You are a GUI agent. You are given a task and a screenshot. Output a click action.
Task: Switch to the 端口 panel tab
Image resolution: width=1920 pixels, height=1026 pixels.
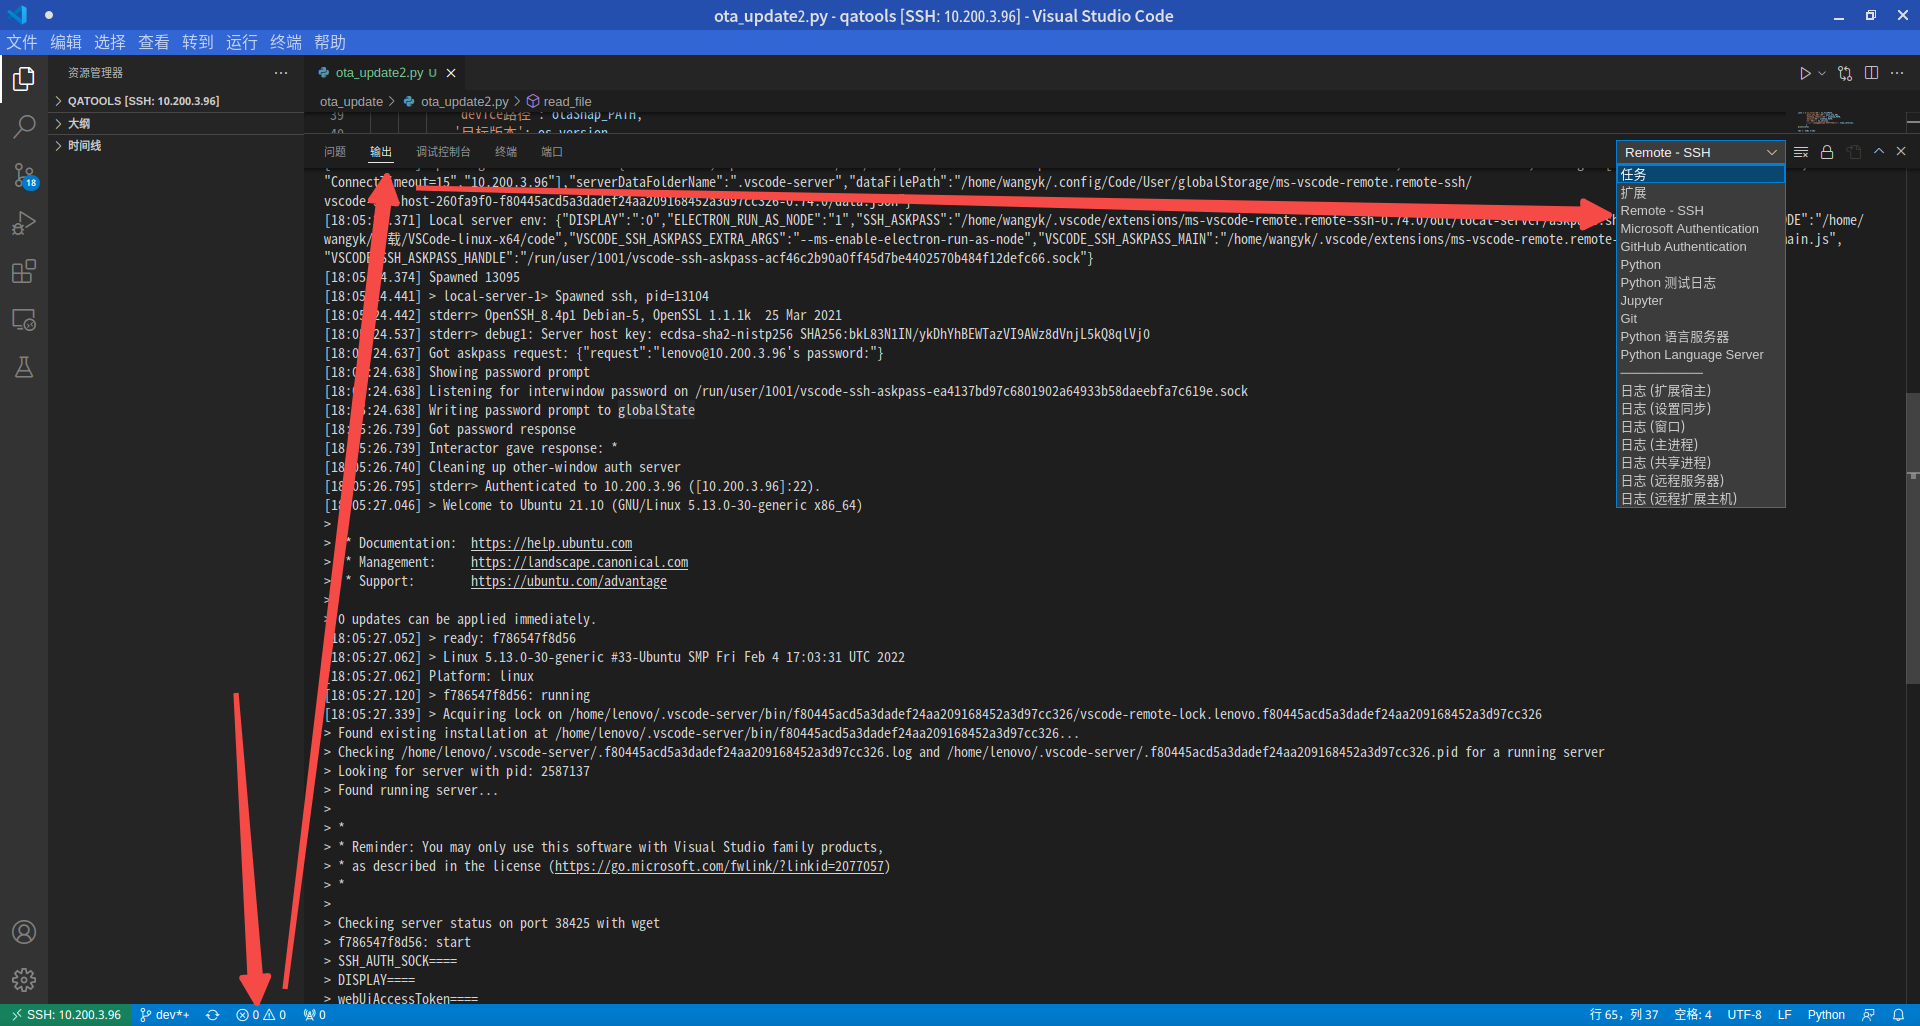pos(552,152)
